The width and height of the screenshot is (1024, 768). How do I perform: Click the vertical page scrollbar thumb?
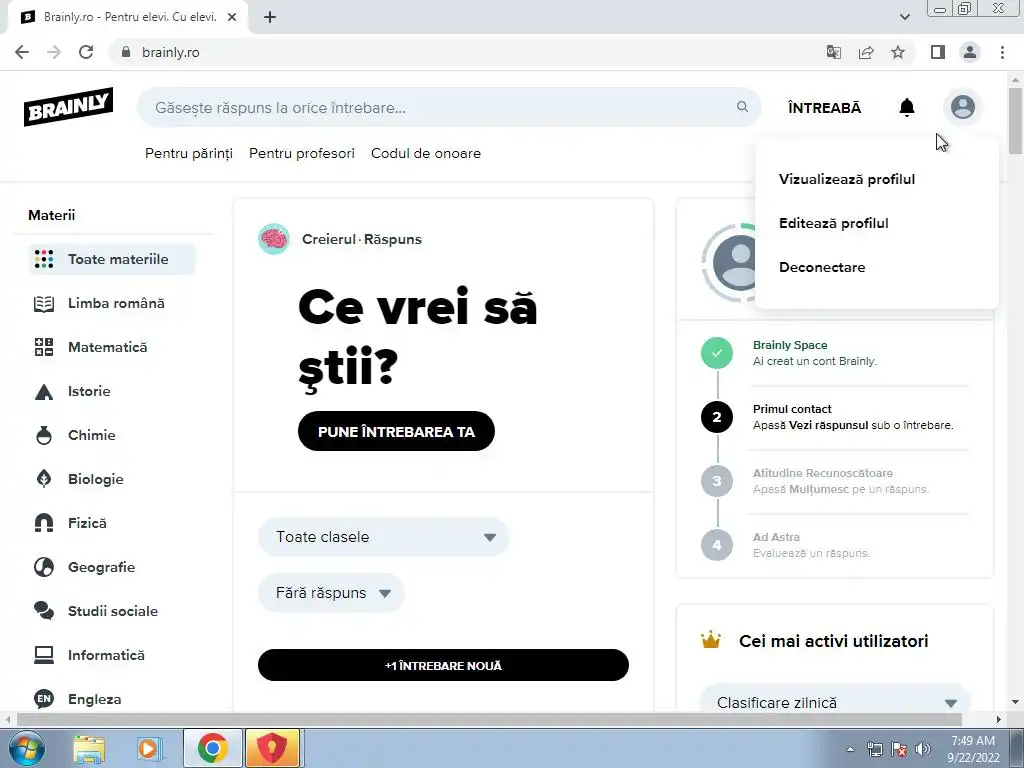(x=1016, y=121)
